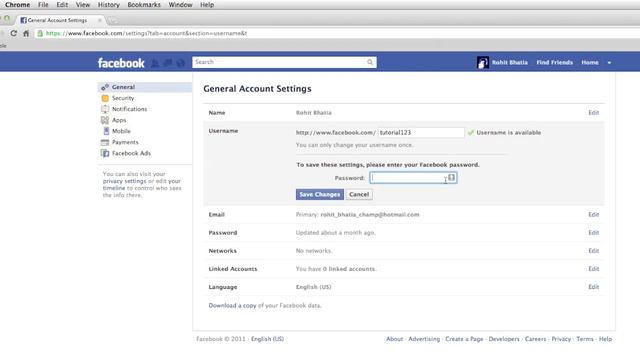Click the Apps icon in sidebar
Image resolution: width=640 pixels, height=360 pixels.
(x=105, y=120)
